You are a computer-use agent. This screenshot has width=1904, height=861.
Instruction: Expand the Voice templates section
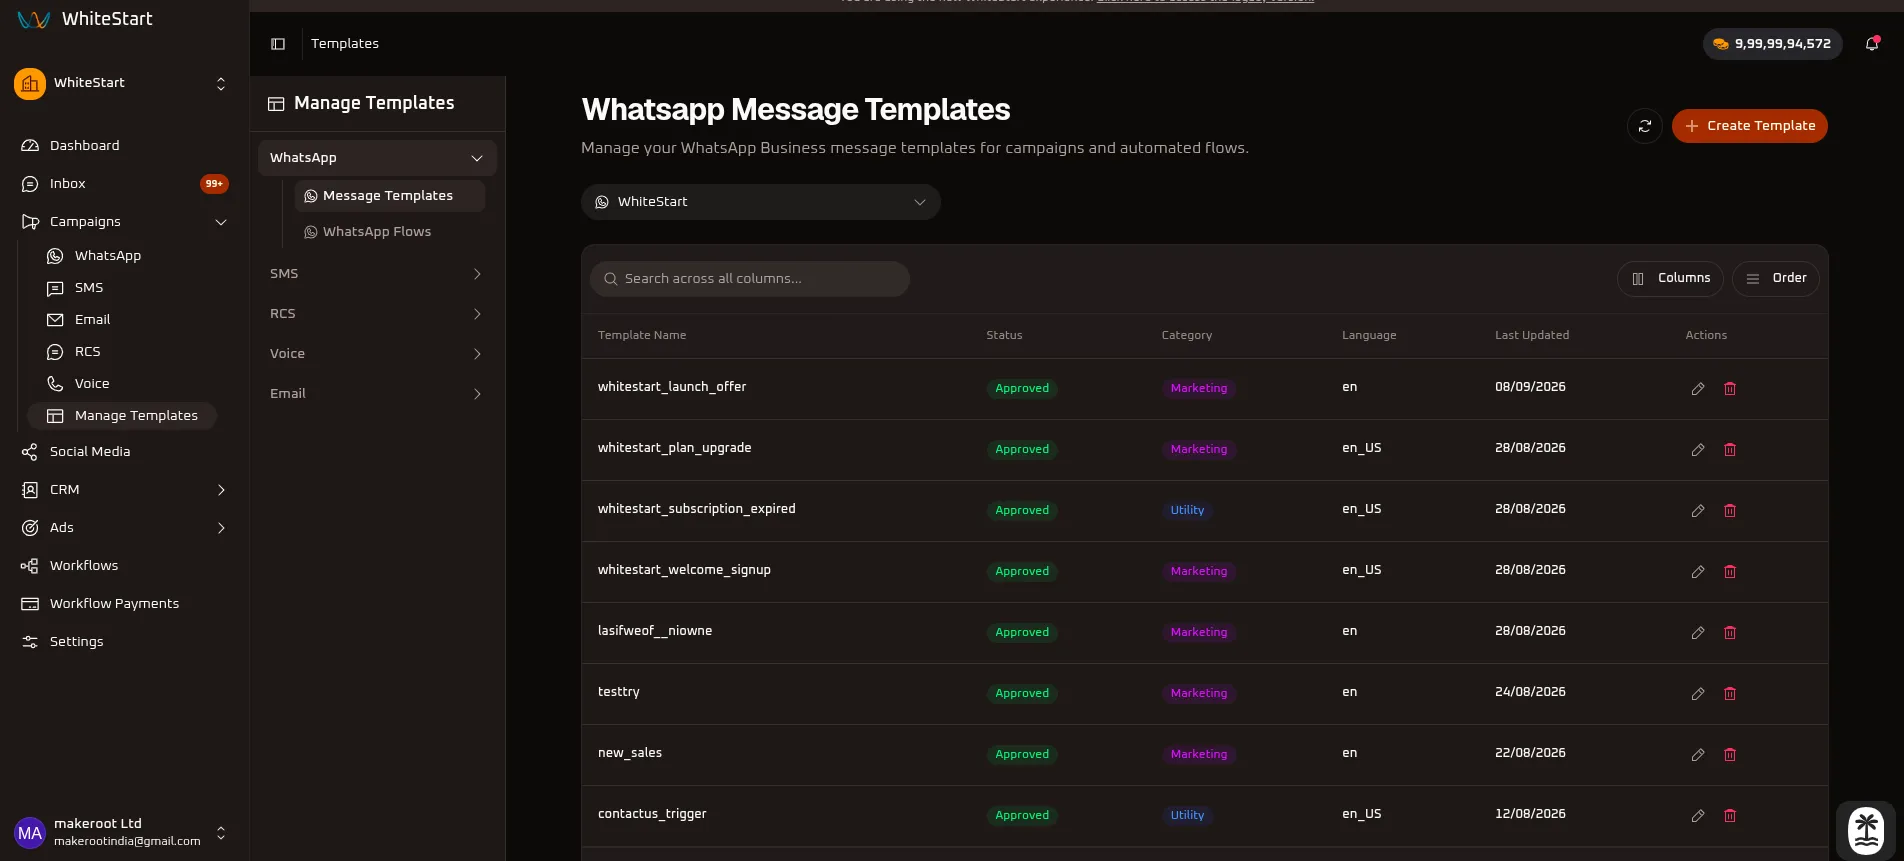[x=377, y=354]
